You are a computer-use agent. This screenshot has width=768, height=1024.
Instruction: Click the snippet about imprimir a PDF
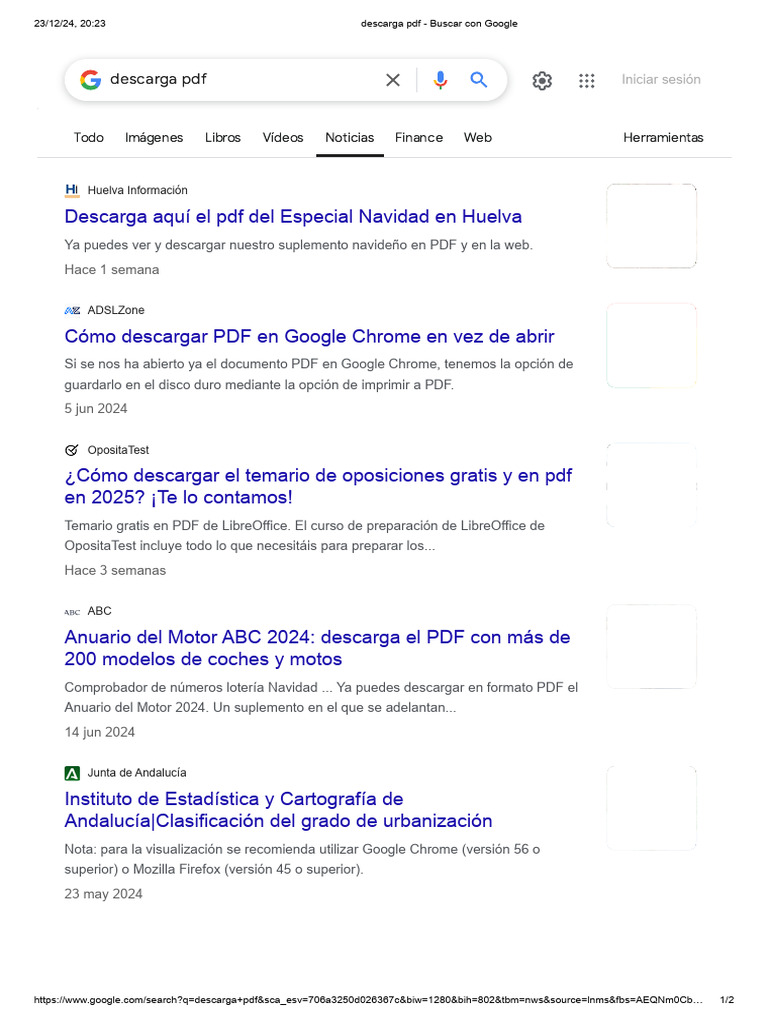click(x=319, y=374)
